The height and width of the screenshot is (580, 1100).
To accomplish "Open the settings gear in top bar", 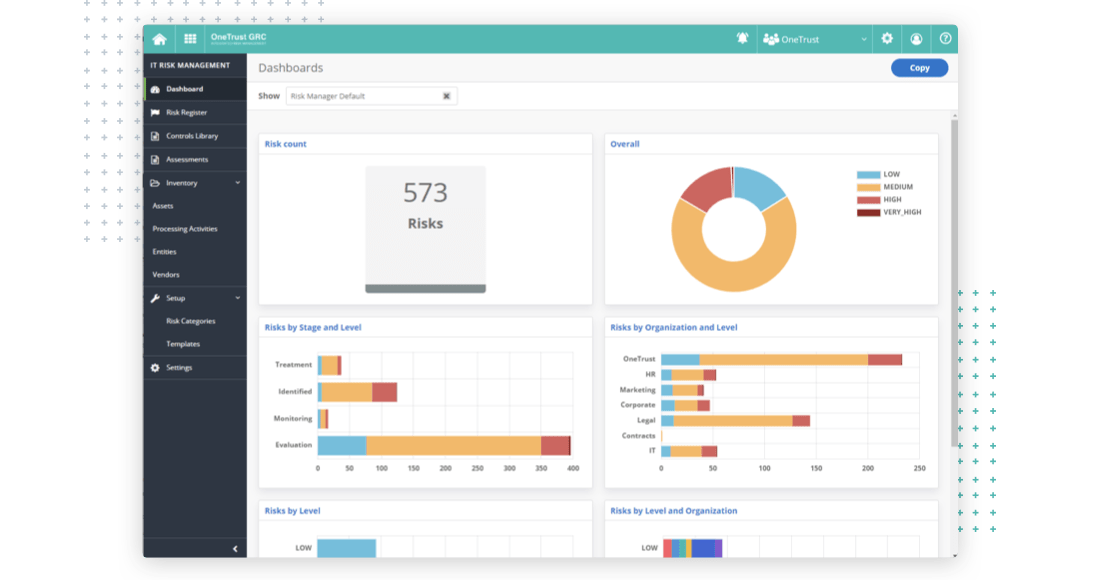I will point(887,39).
